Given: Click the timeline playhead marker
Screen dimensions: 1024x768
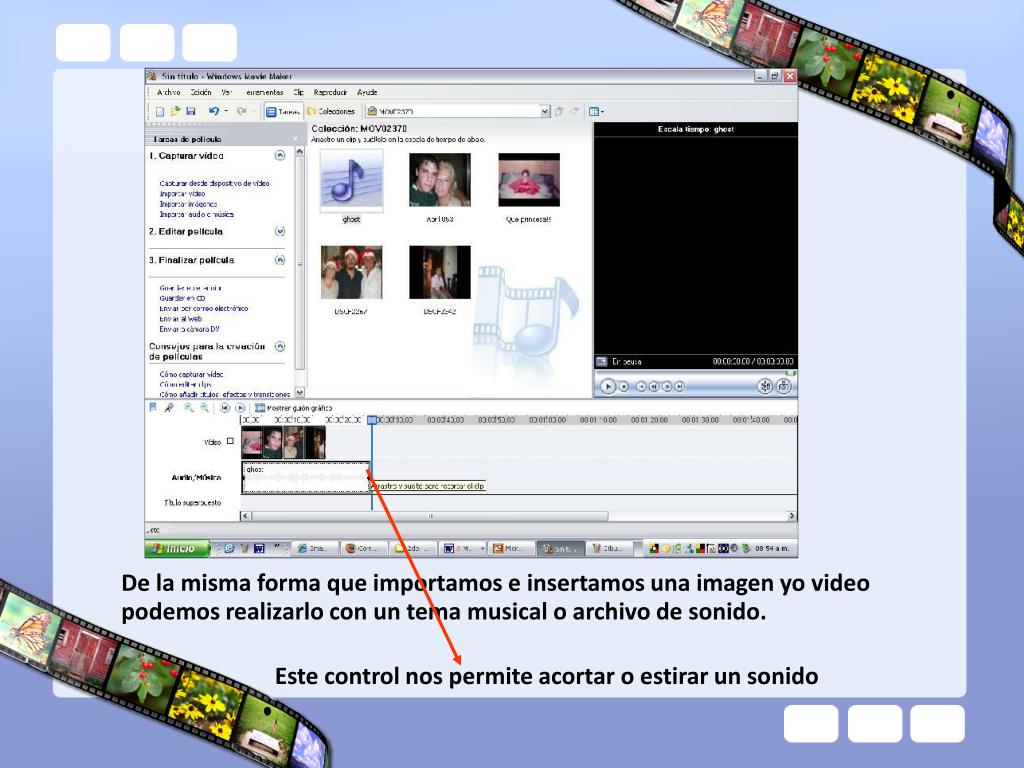Looking at the screenshot, I should (x=372, y=420).
